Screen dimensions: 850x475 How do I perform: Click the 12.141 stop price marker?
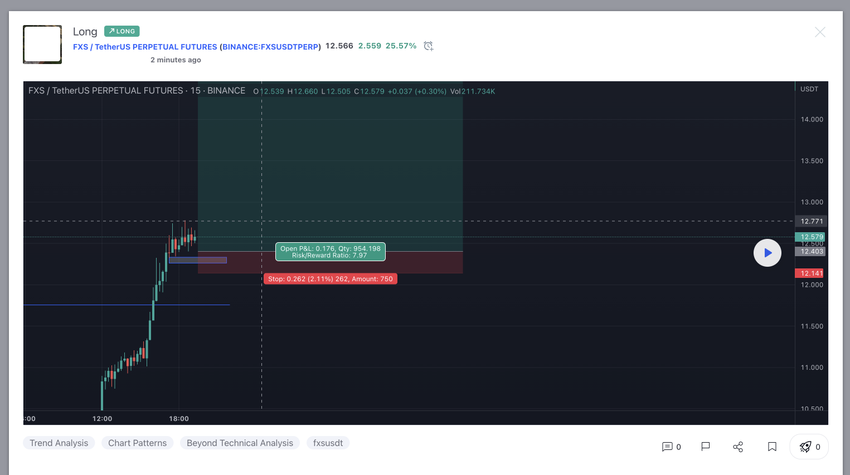tap(810, 273)
